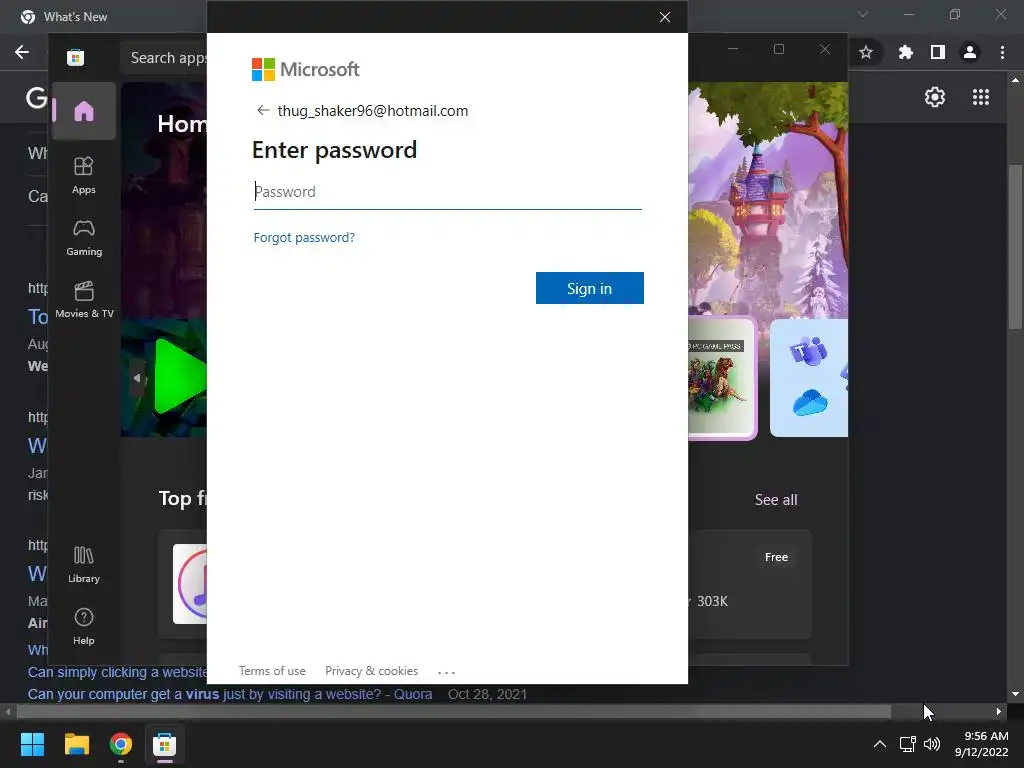Click Chrome horizontal scrollbar thumb
This screenshot has width=1024, height=768.
[x=454, y=712]
